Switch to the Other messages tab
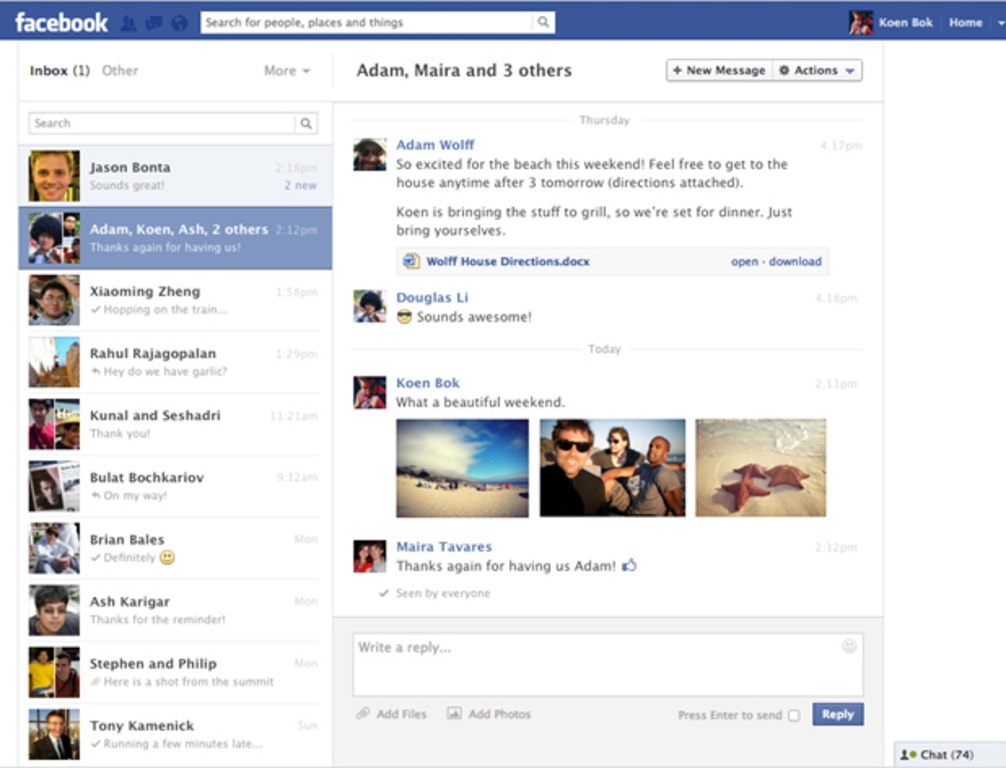This screenshot has width=1006, height=768. 120,71
